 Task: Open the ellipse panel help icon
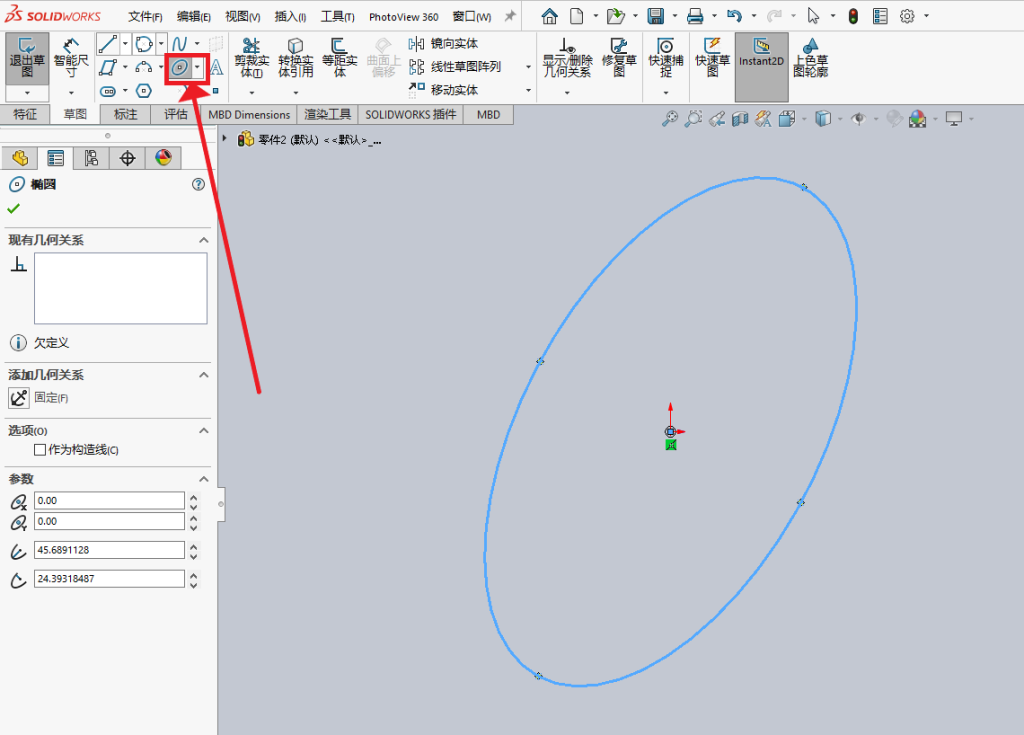pos(199,185)
